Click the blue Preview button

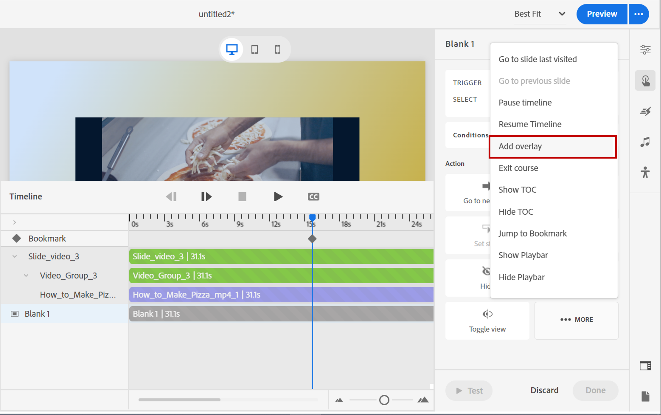point(602,14)
